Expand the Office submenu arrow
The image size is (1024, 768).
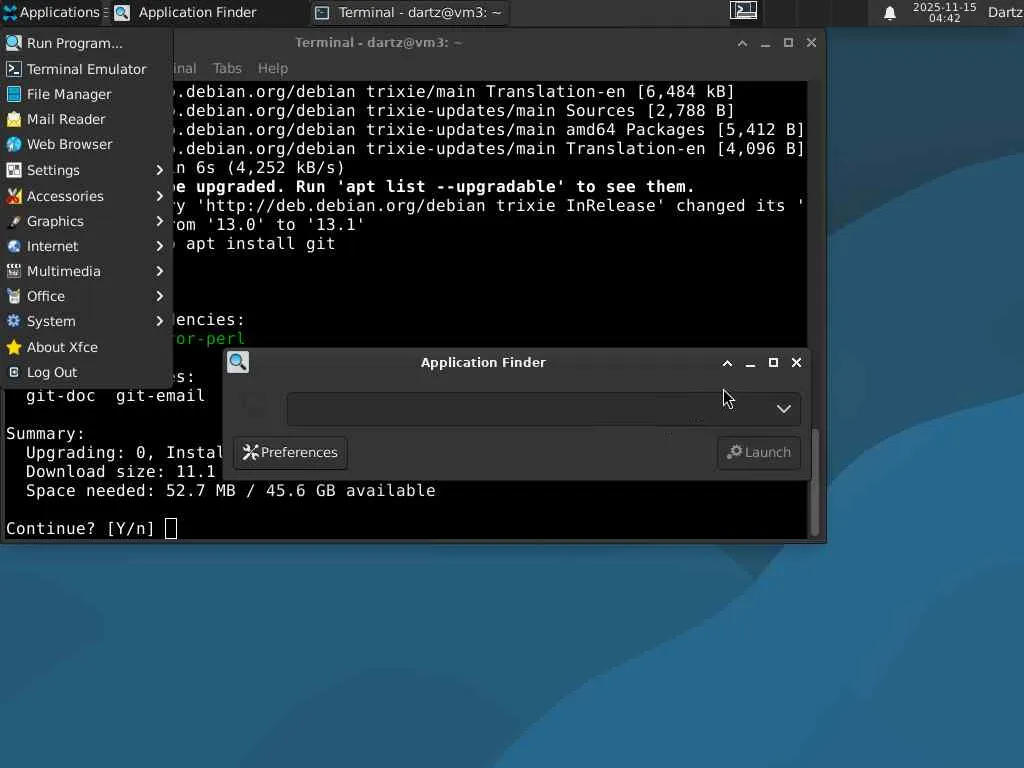click(159, 296)
